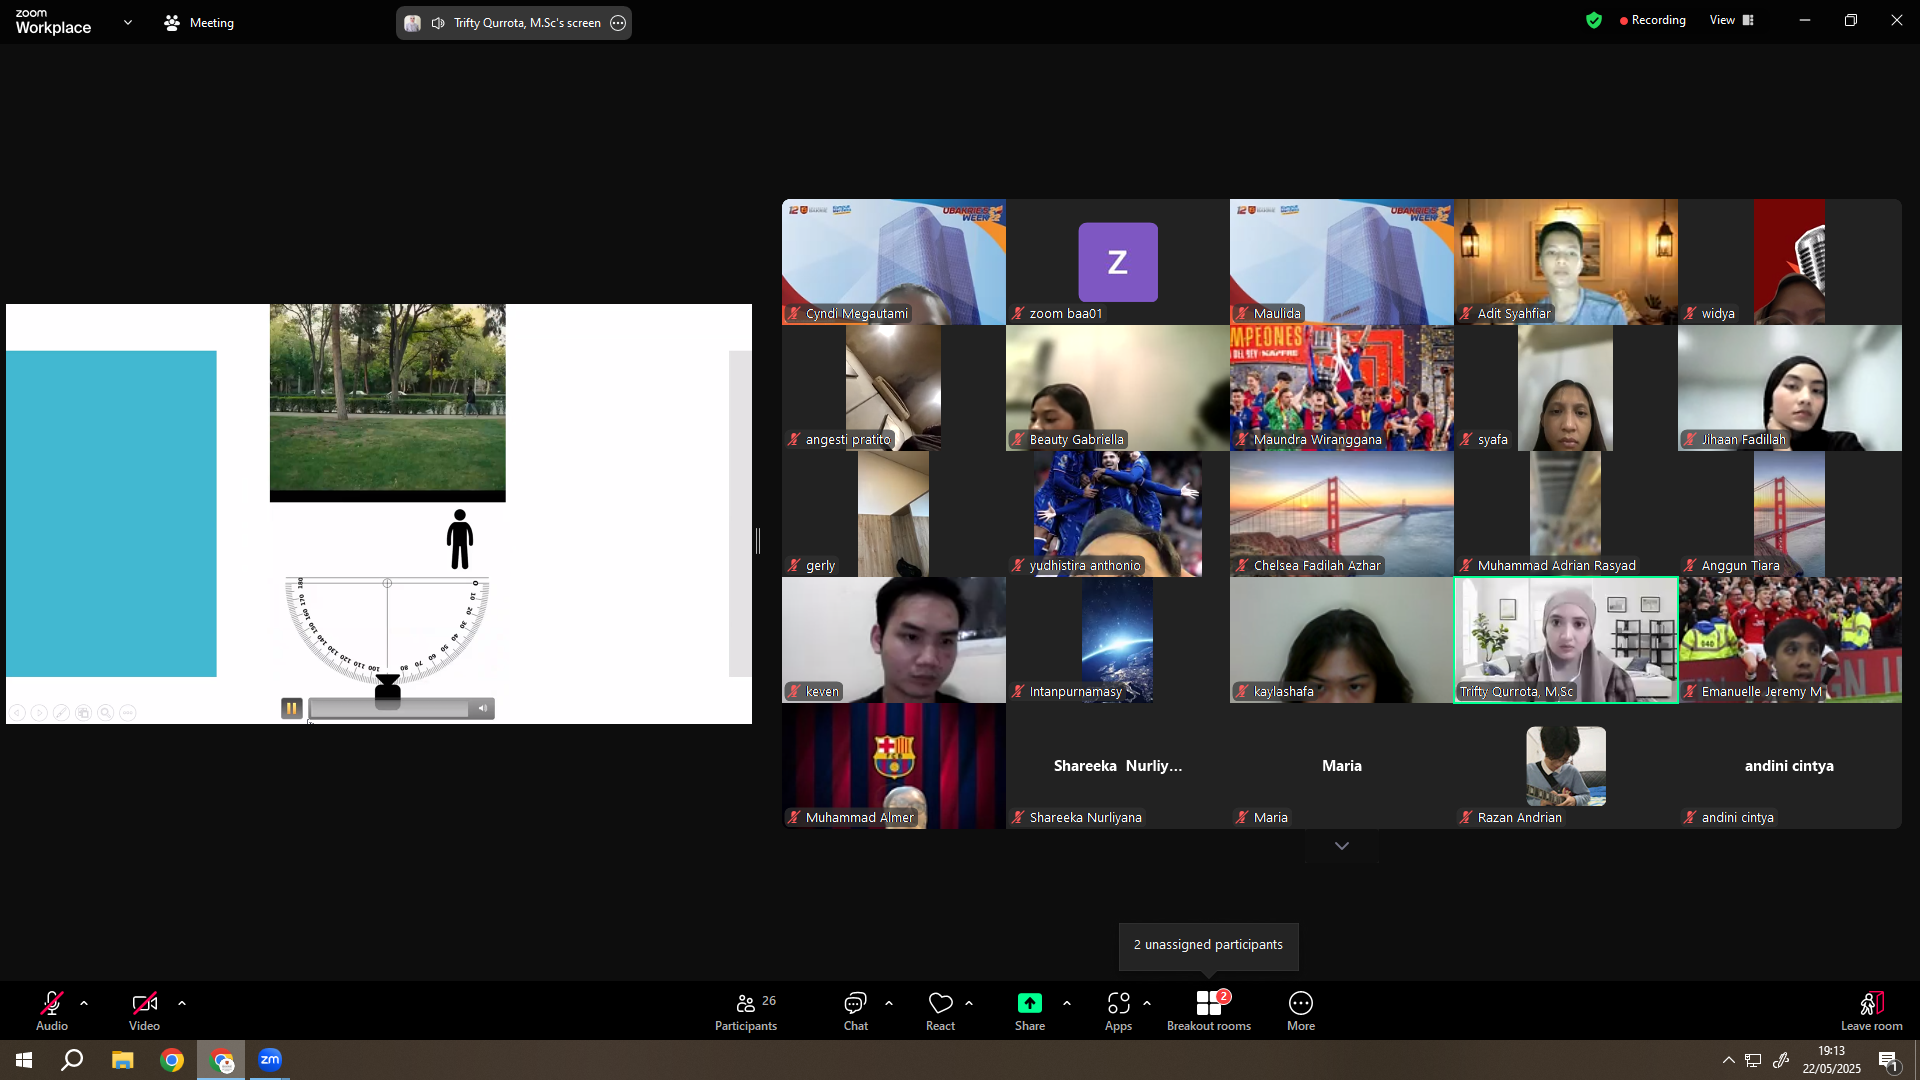Viewport: 1920px width, 1080px height.
Task: Click Razan Andrian's profile picture tile
Action: (1566, 766)
